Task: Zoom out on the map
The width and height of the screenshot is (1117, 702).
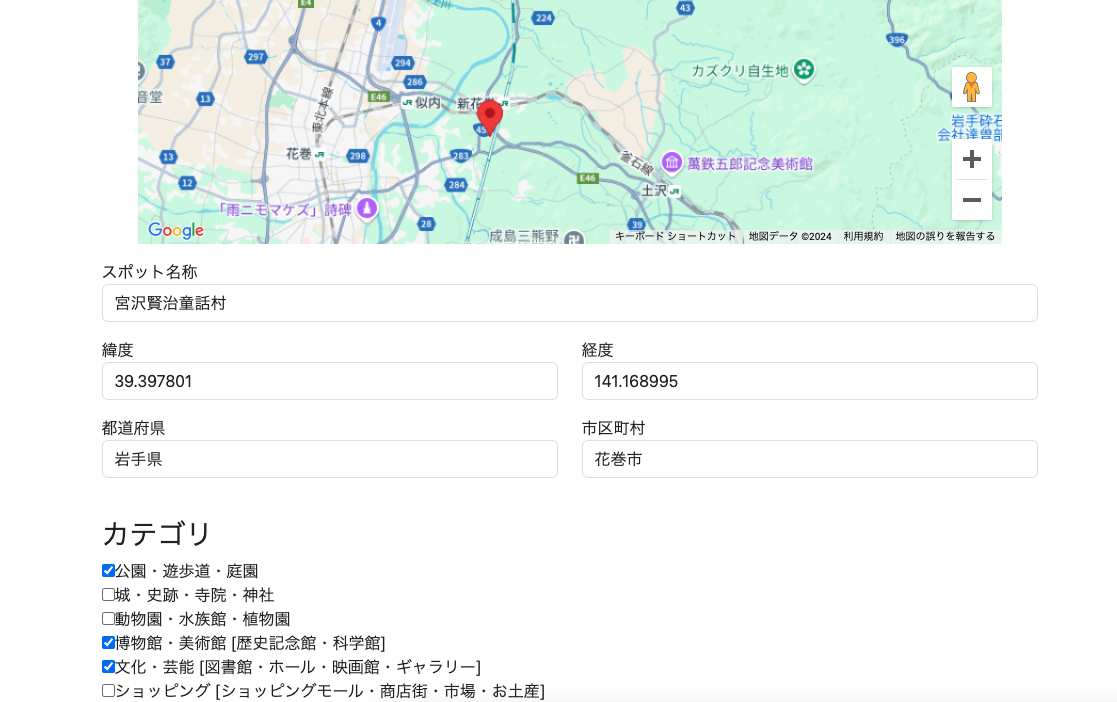Action: 972,200
